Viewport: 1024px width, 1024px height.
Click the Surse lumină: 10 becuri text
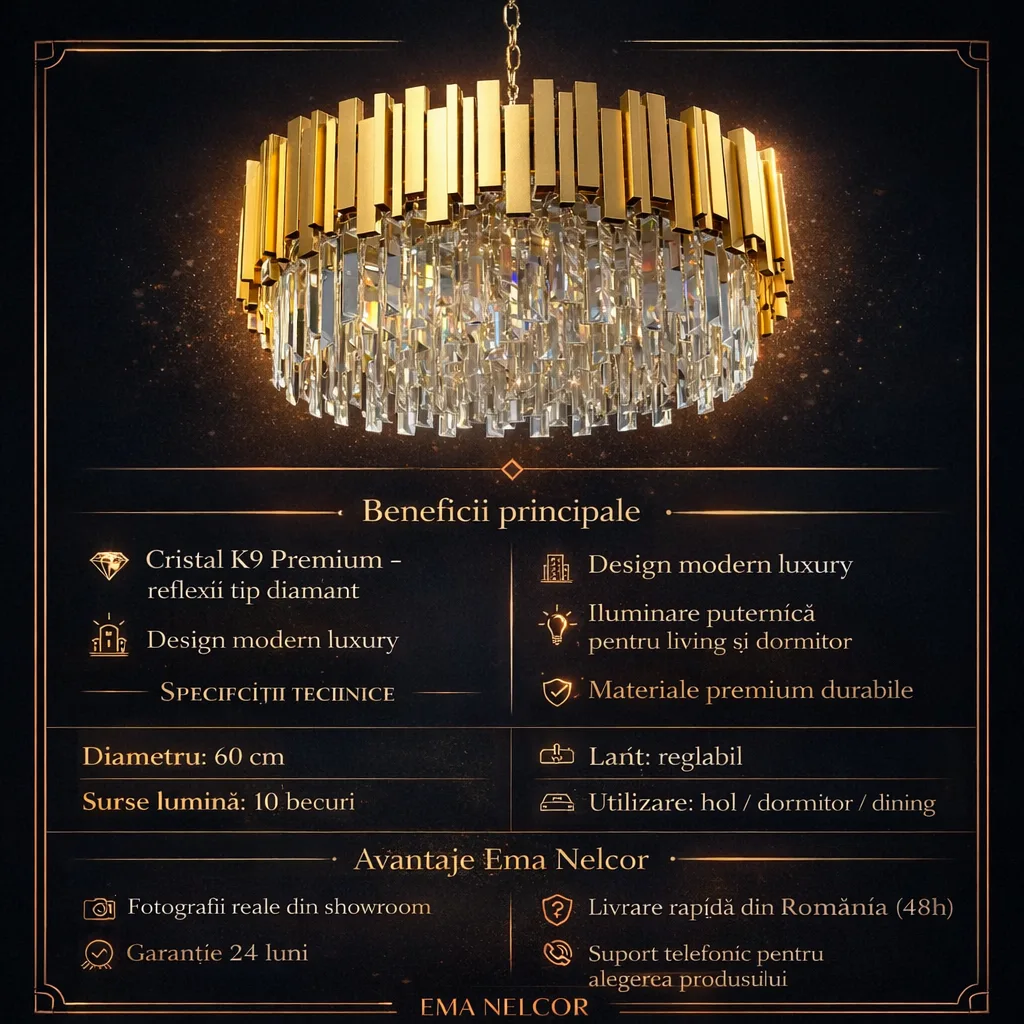click(218, 802)
